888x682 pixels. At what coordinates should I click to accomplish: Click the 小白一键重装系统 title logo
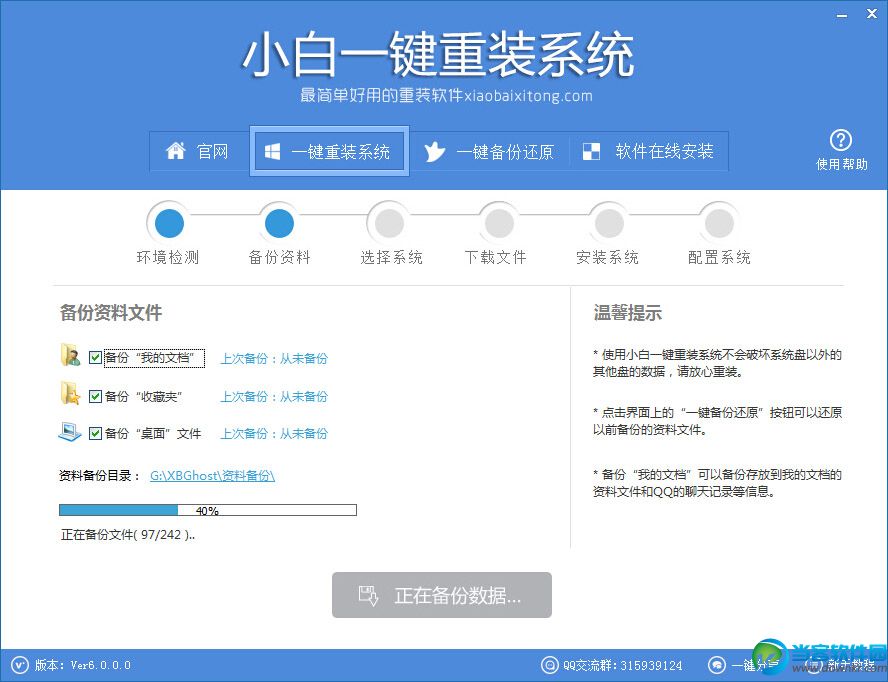click(x=438, y=55)
